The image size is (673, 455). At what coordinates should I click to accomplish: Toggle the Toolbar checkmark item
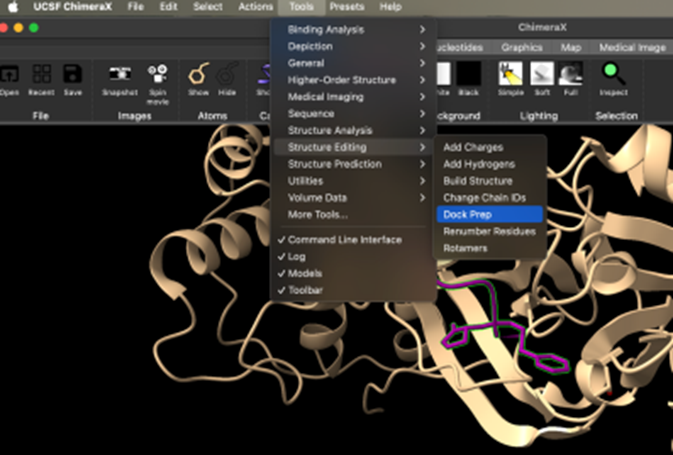354,290
